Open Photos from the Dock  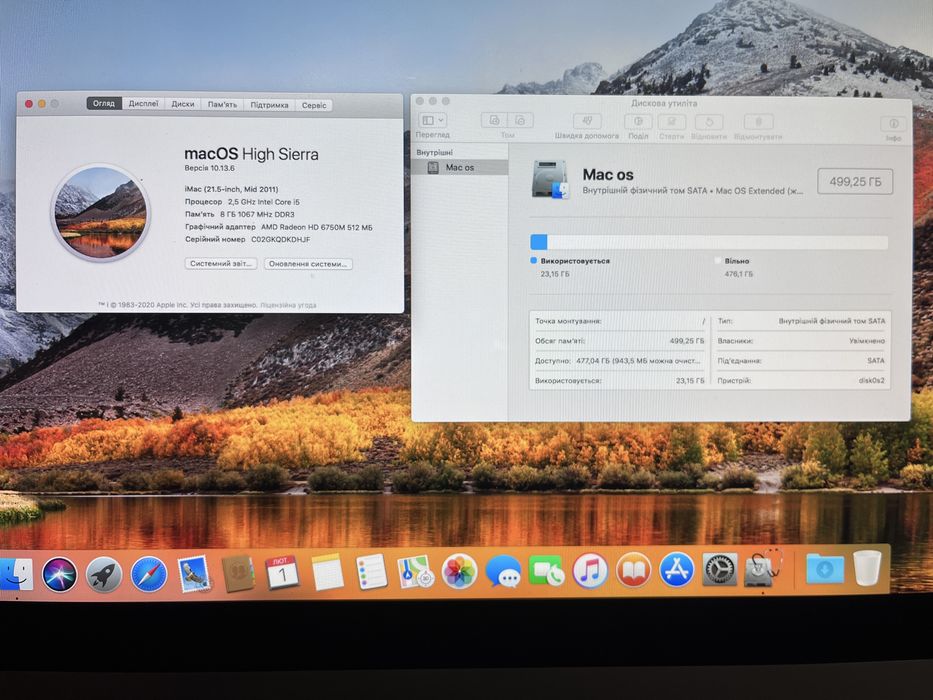pos(459,571)
